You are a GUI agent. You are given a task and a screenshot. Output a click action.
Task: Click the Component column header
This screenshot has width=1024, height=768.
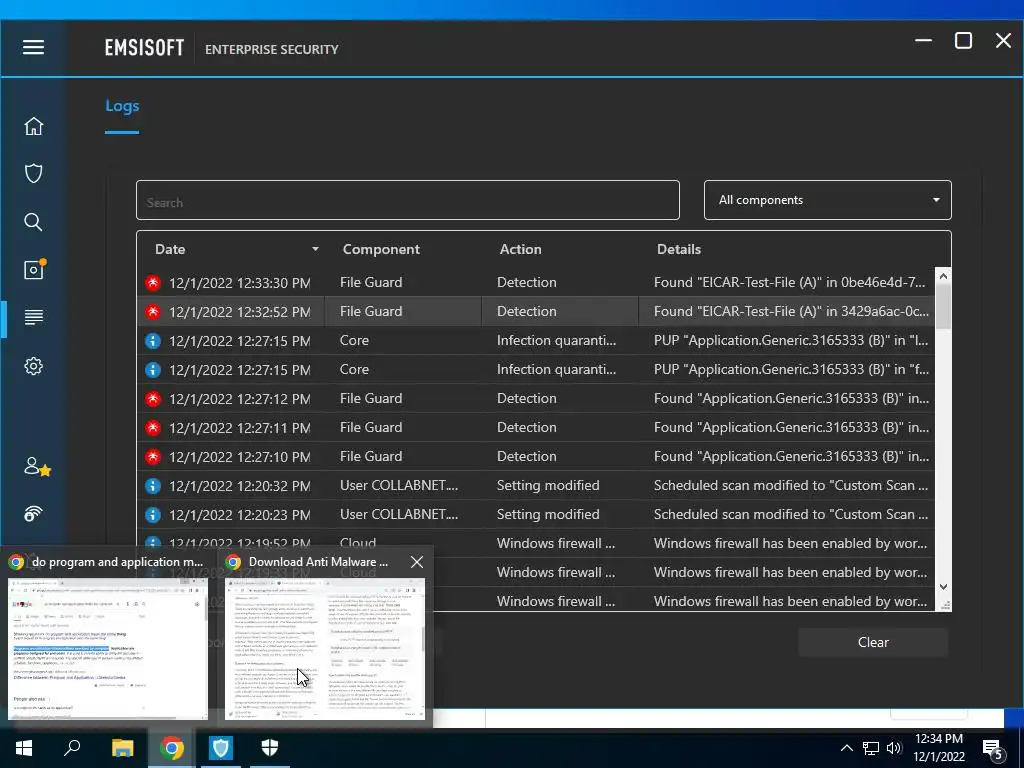pos(381,249)
